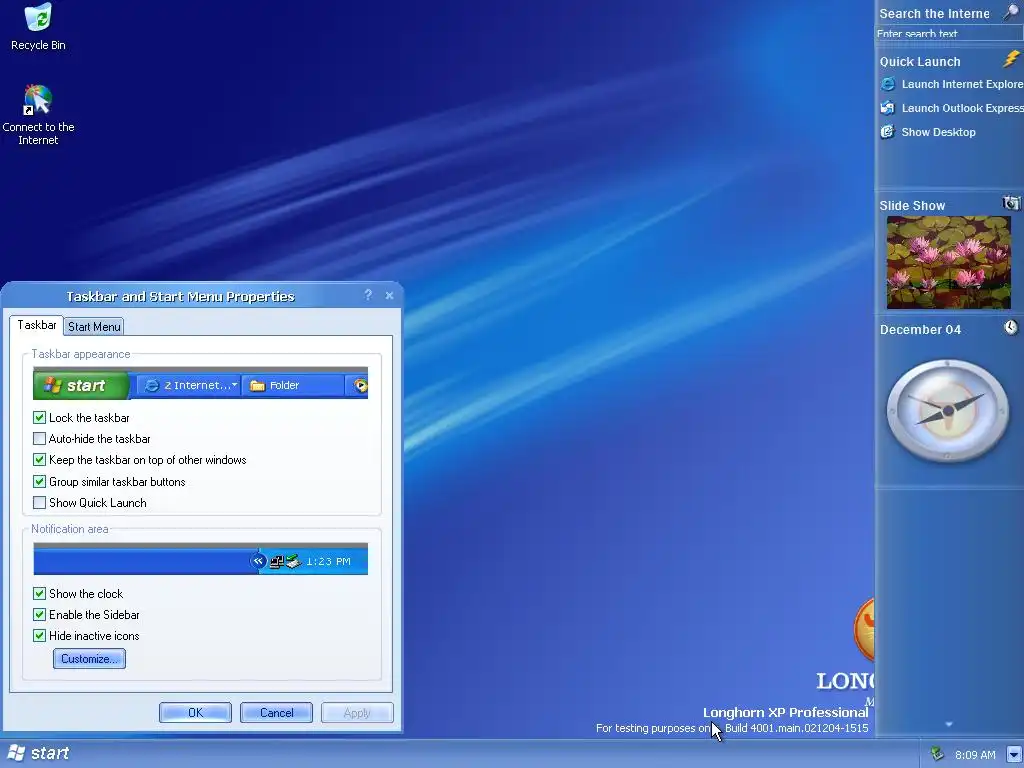Screen dimensions: 1024x768
Task: Click the taskbar tray dropdown arrow button
Action: [1014, 754]
